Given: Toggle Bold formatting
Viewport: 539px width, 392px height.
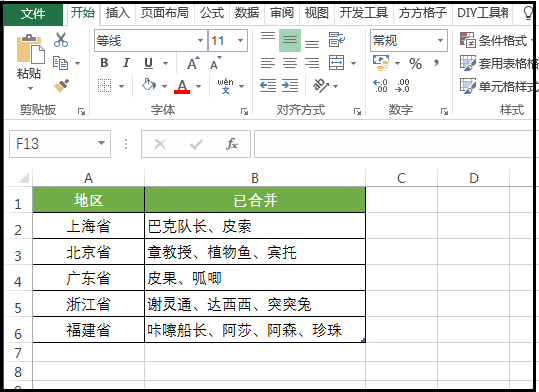Looking at the screenshot, I should tap(104, 63).
